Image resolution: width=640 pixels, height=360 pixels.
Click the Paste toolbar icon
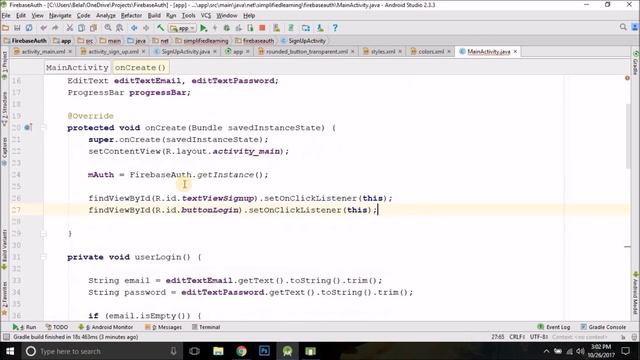pos(93,28)
